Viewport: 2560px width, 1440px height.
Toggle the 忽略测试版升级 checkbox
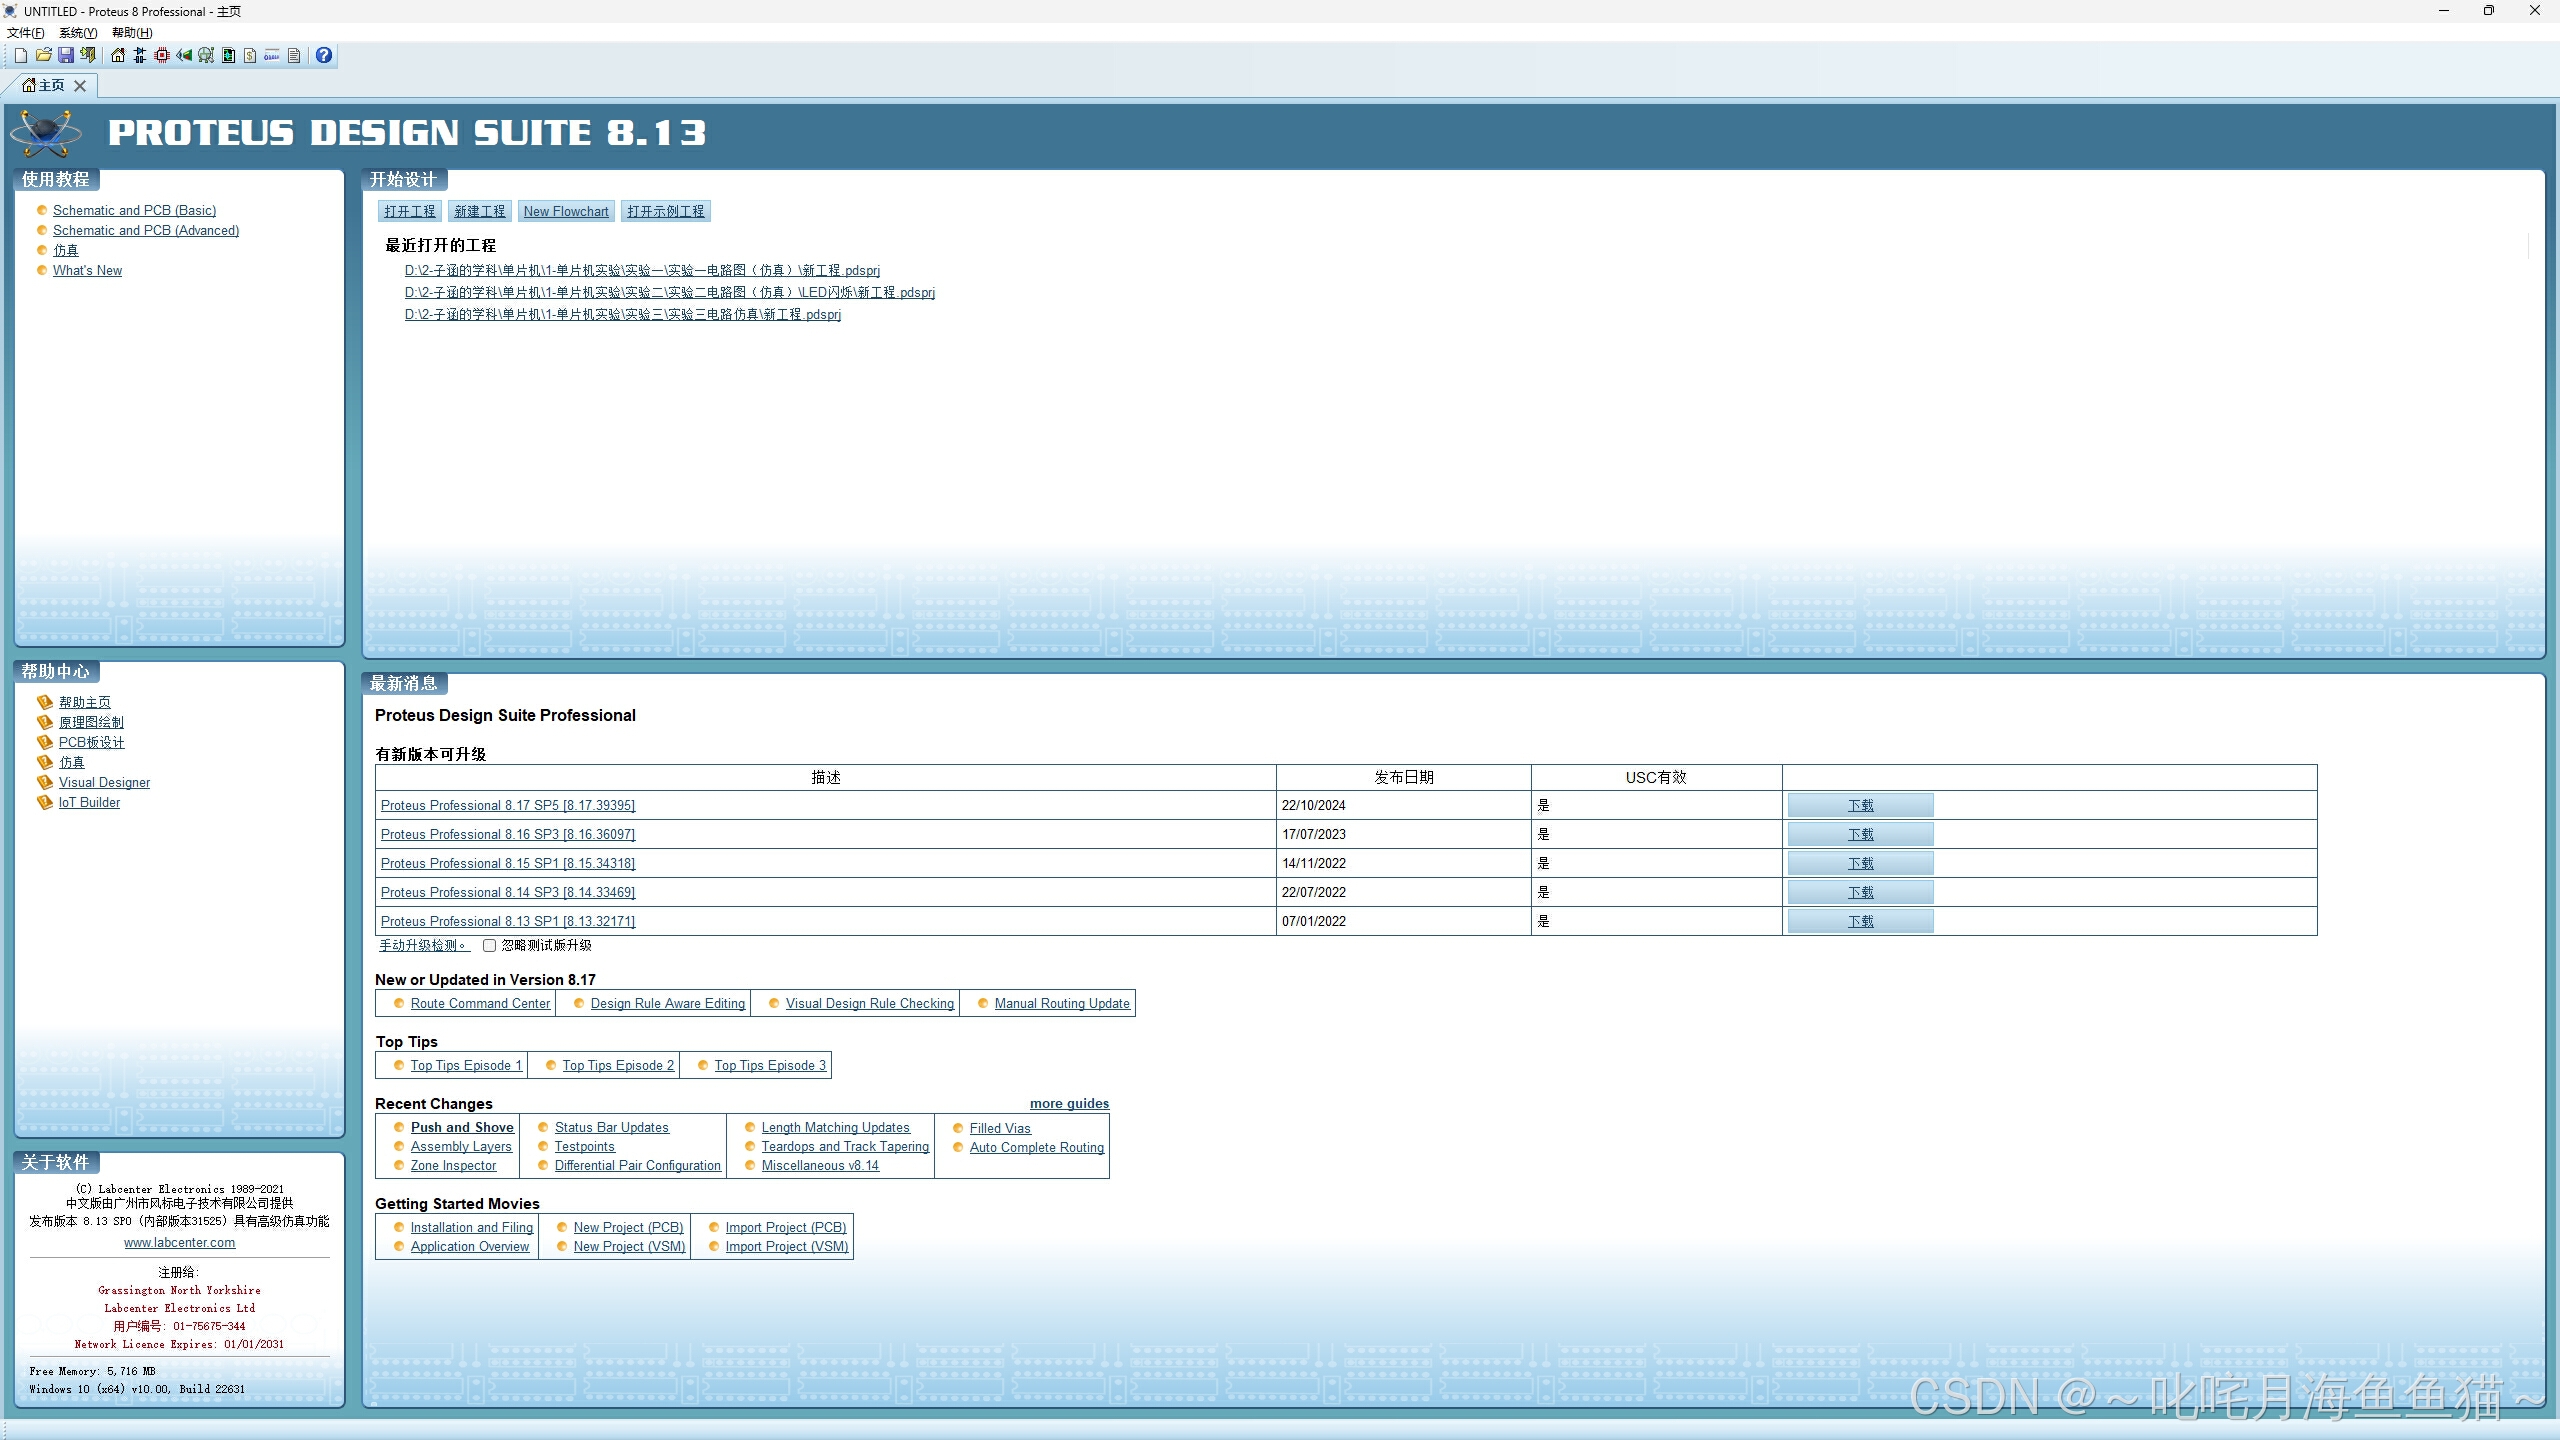490,945
